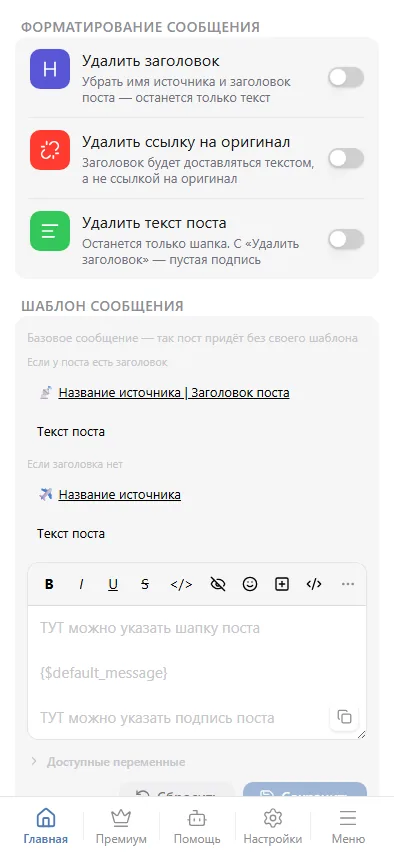Click the red broken-link icon
This screenshot has width=394, height=852.
pyautogui.click(x=50, y=150)
